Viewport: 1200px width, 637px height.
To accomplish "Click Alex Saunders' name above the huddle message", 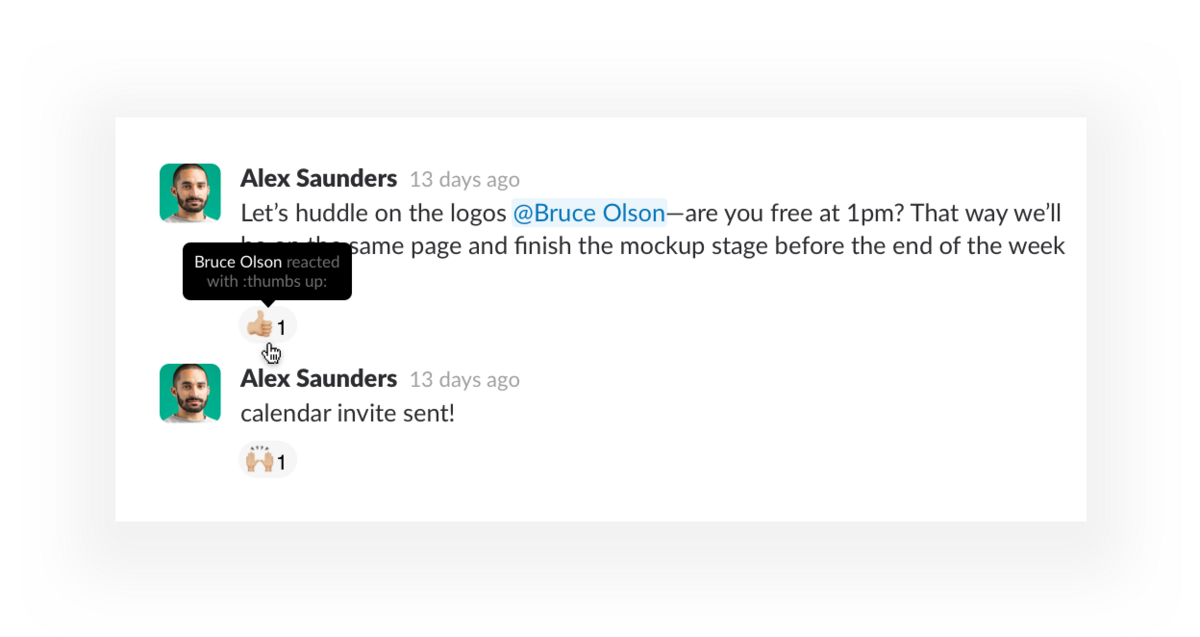I will click(x=319, y=179).
